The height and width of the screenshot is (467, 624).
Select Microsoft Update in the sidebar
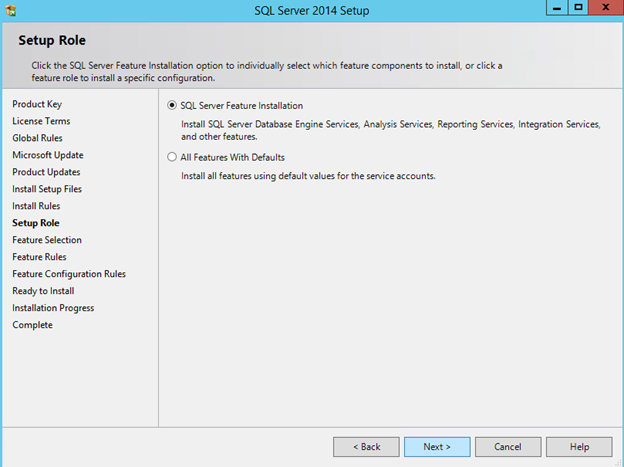coord(48,155)
